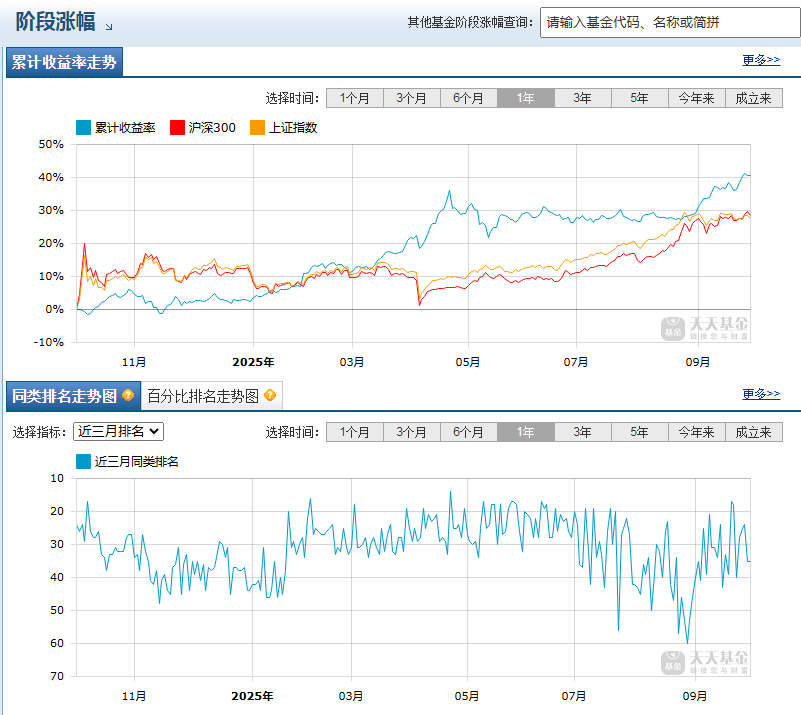Select the 累计收益率走势 tab
The height and width of the screenshot is (715, 801).
coord(64,62)
